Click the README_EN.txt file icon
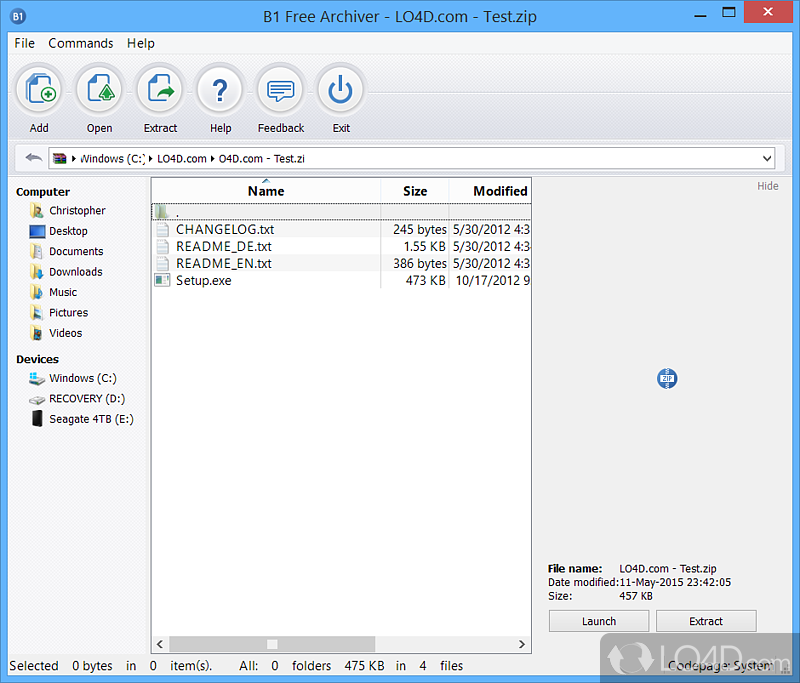Screen dimensions: 800x683 162,263
